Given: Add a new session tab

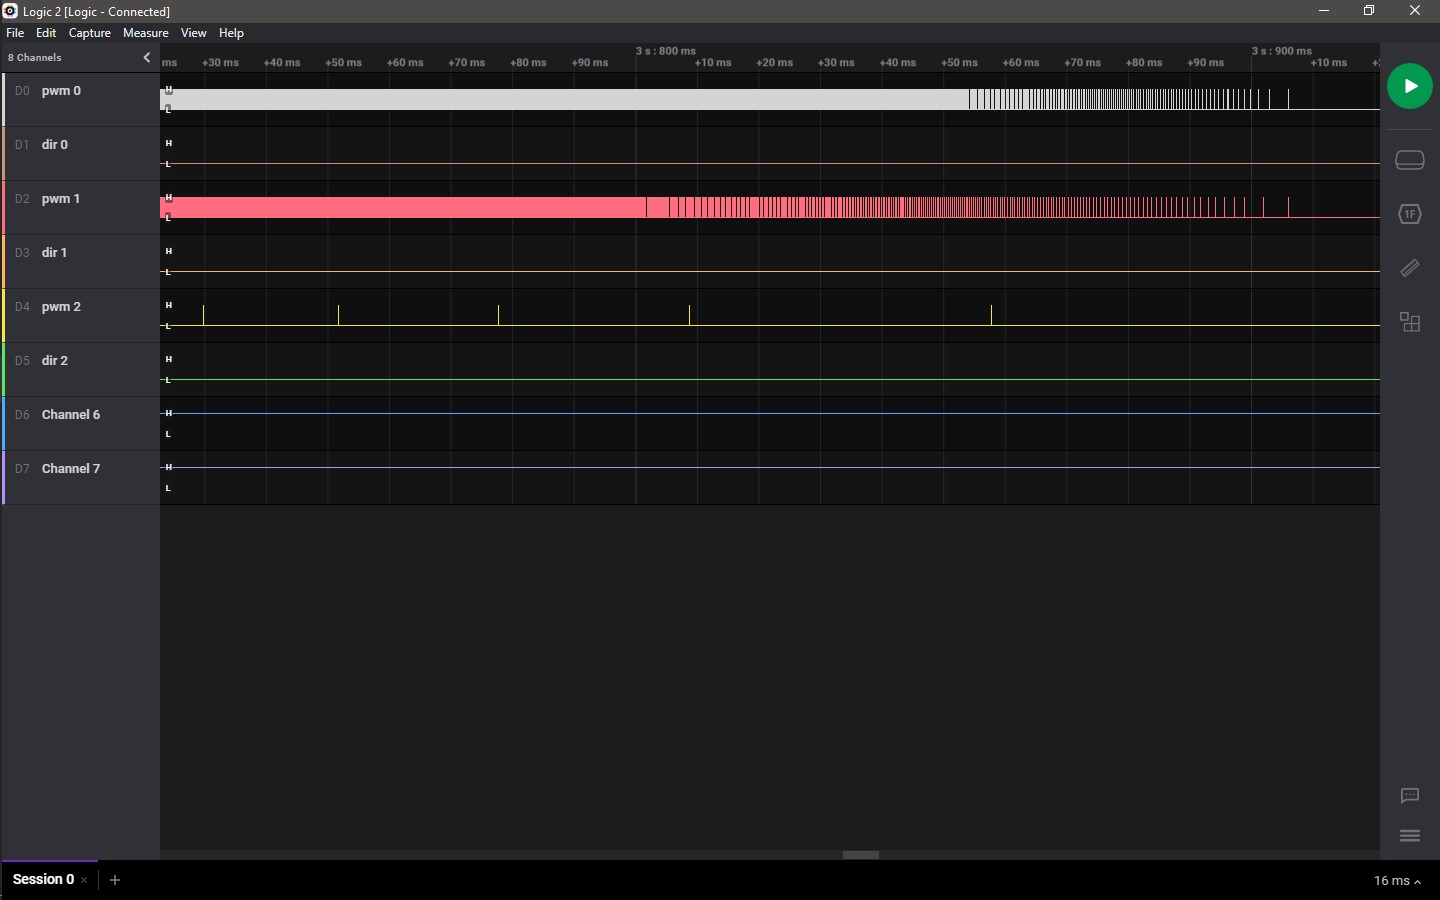Looking at the screenshot, I should 115,880.
